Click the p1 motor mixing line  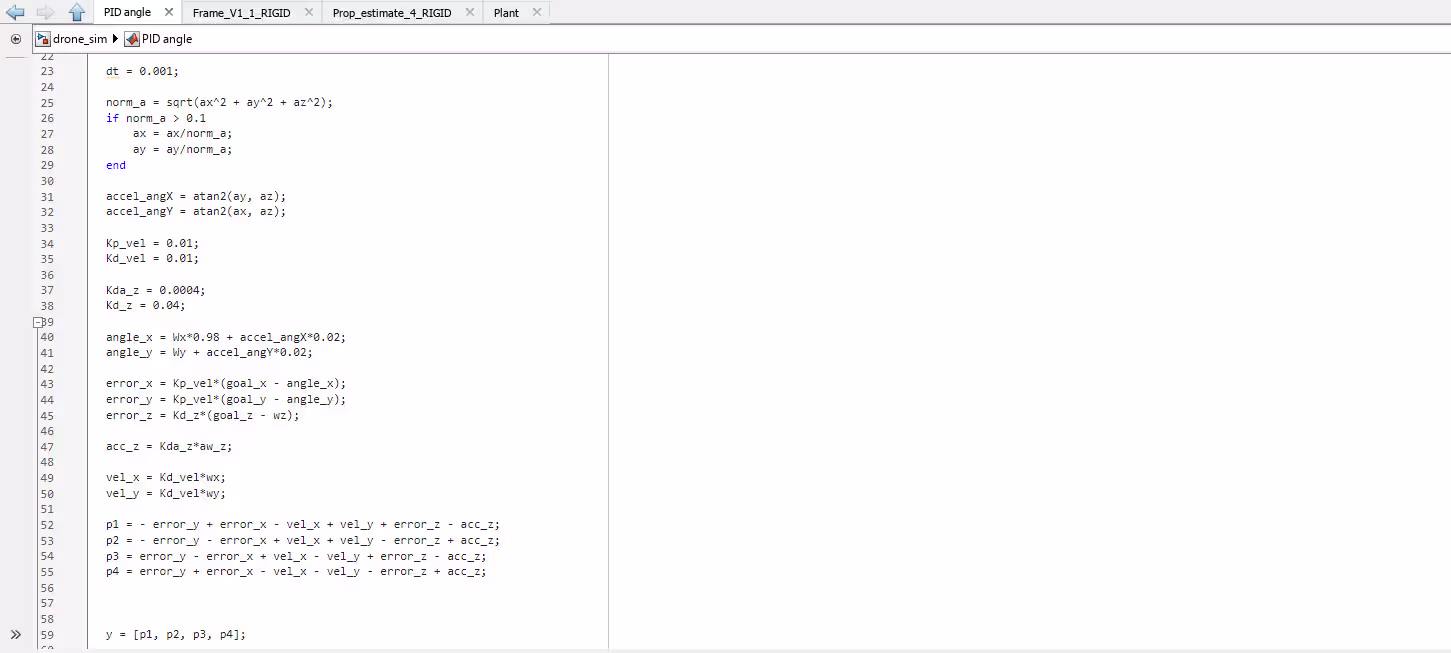(x=303, y=524)
